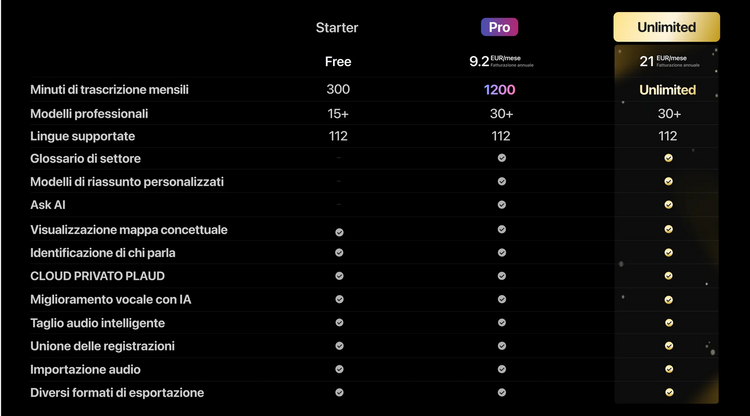Click the Starter plan heading
This screenshot has width=750, height=416.
(337, 27)
